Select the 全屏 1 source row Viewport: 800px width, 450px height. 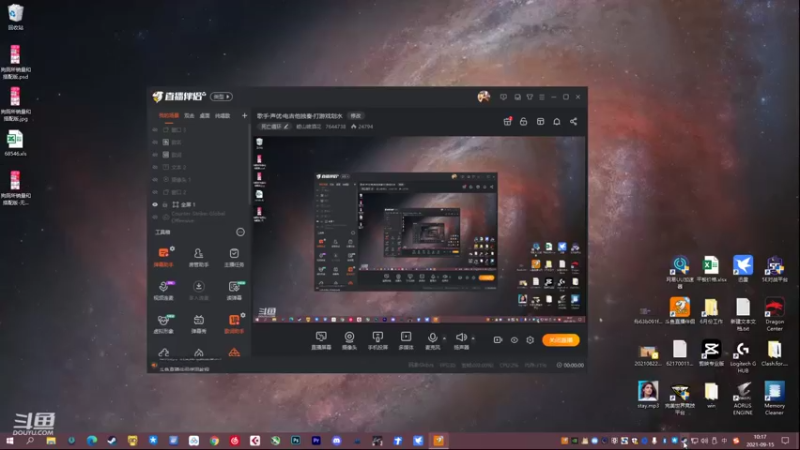(199, 205)
